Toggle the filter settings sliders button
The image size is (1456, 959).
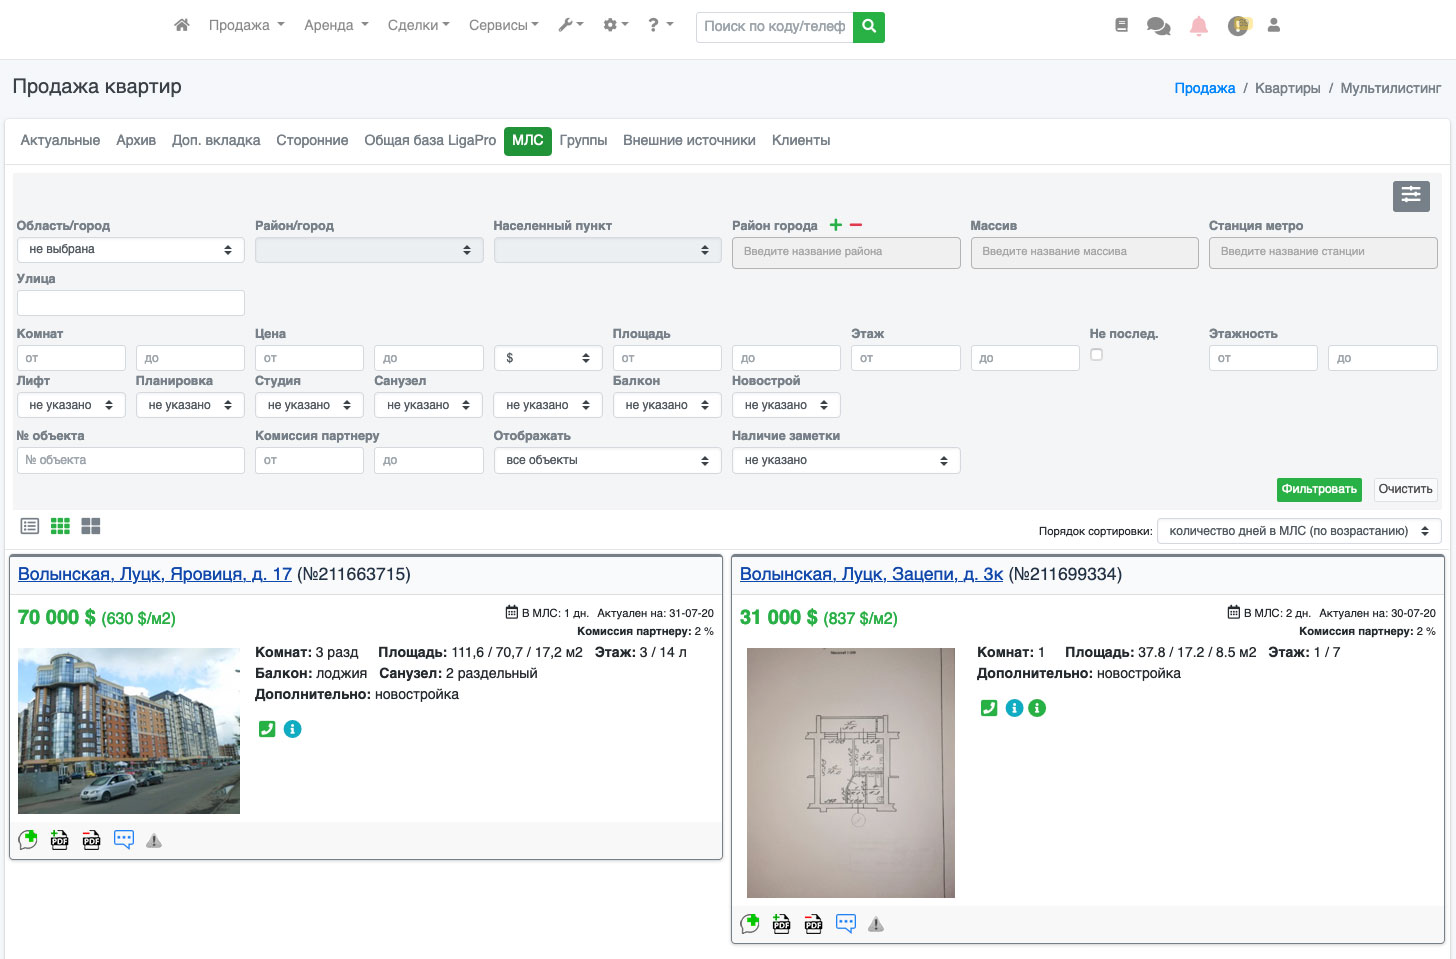click(1410, 195)
